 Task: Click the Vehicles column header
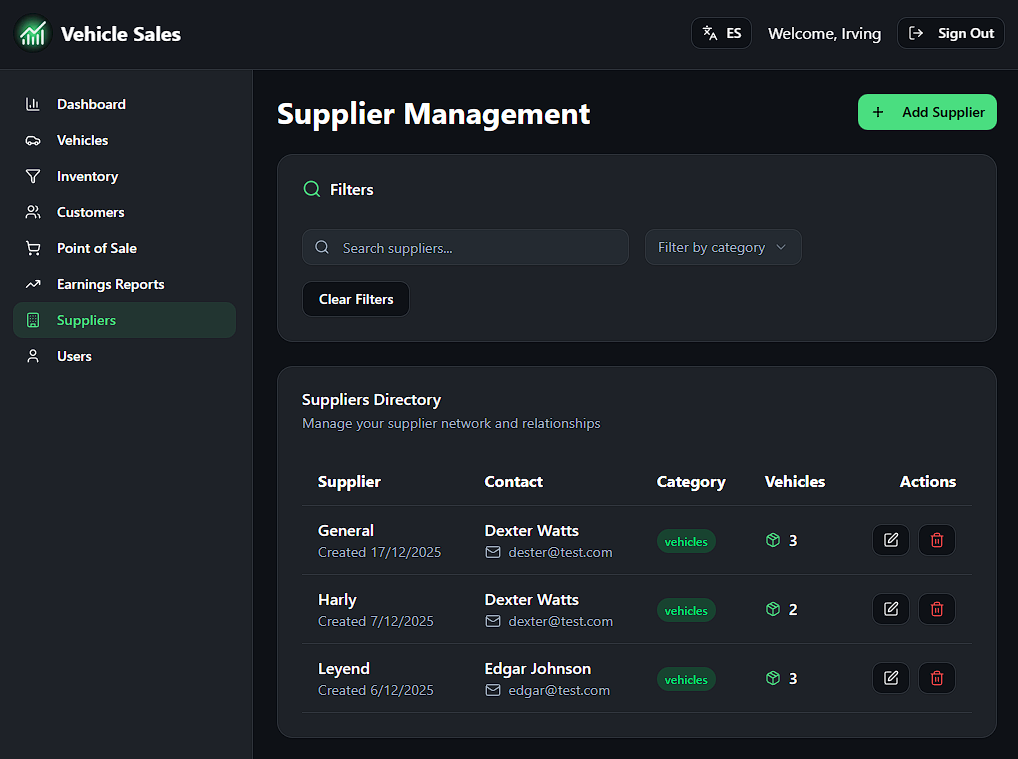click(x=795, y=482)
